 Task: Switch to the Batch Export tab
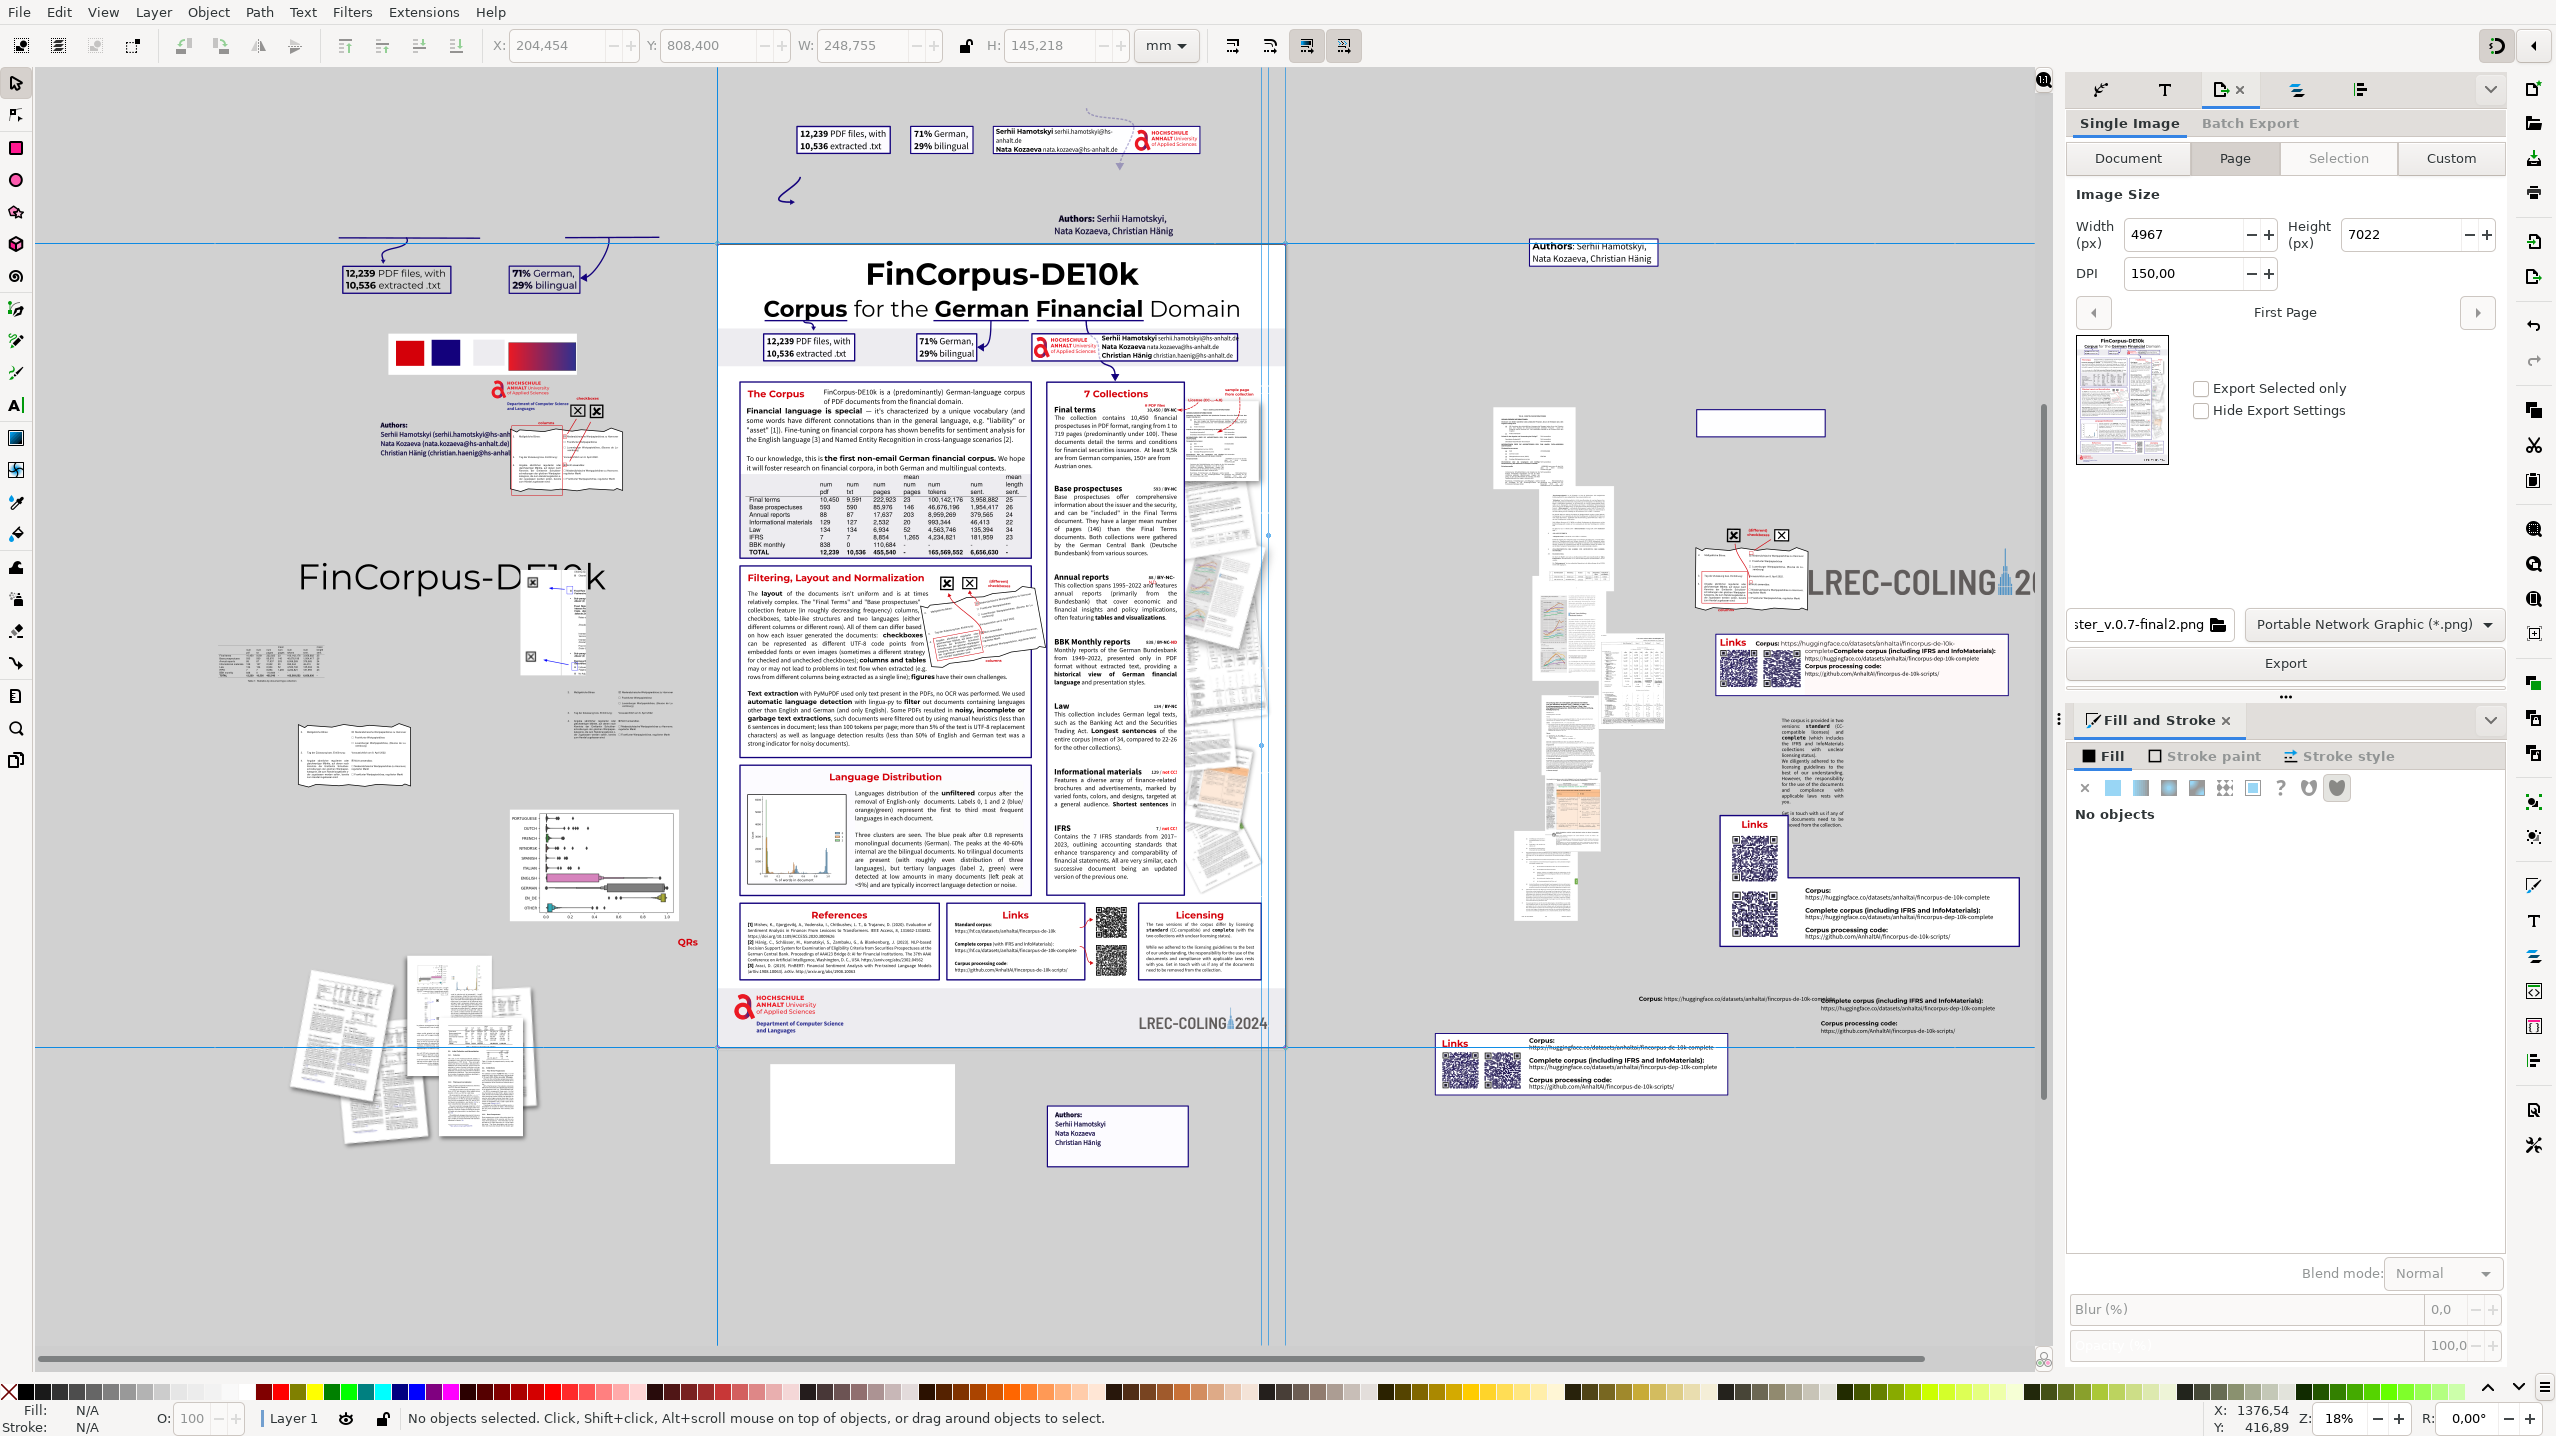coord(2249,123)
